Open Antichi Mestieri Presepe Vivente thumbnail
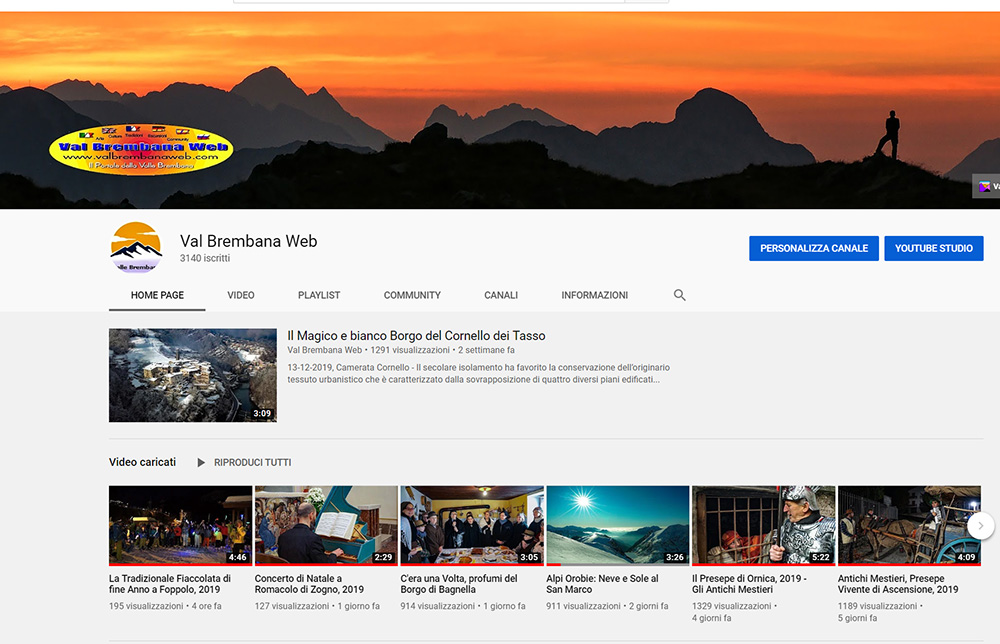Viewport: 1000px width, 644px height. pyautogui.click(x=909, y=525)
